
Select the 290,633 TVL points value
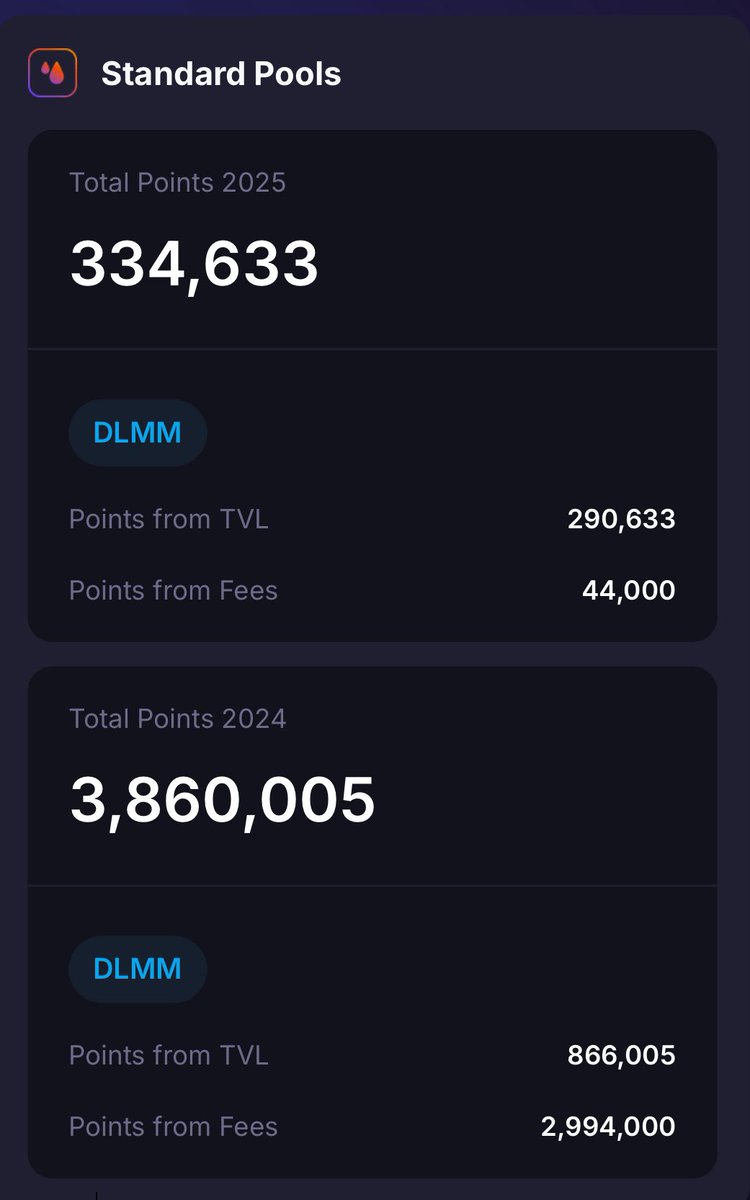coord(621,519)
